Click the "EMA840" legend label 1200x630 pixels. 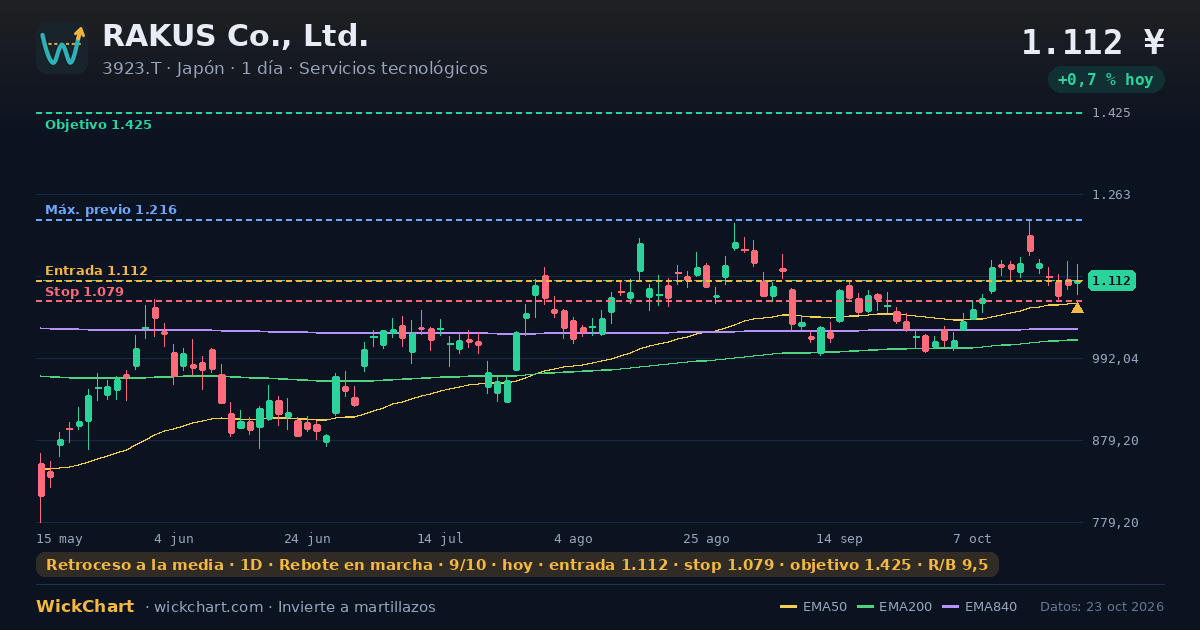coord(991,607)
